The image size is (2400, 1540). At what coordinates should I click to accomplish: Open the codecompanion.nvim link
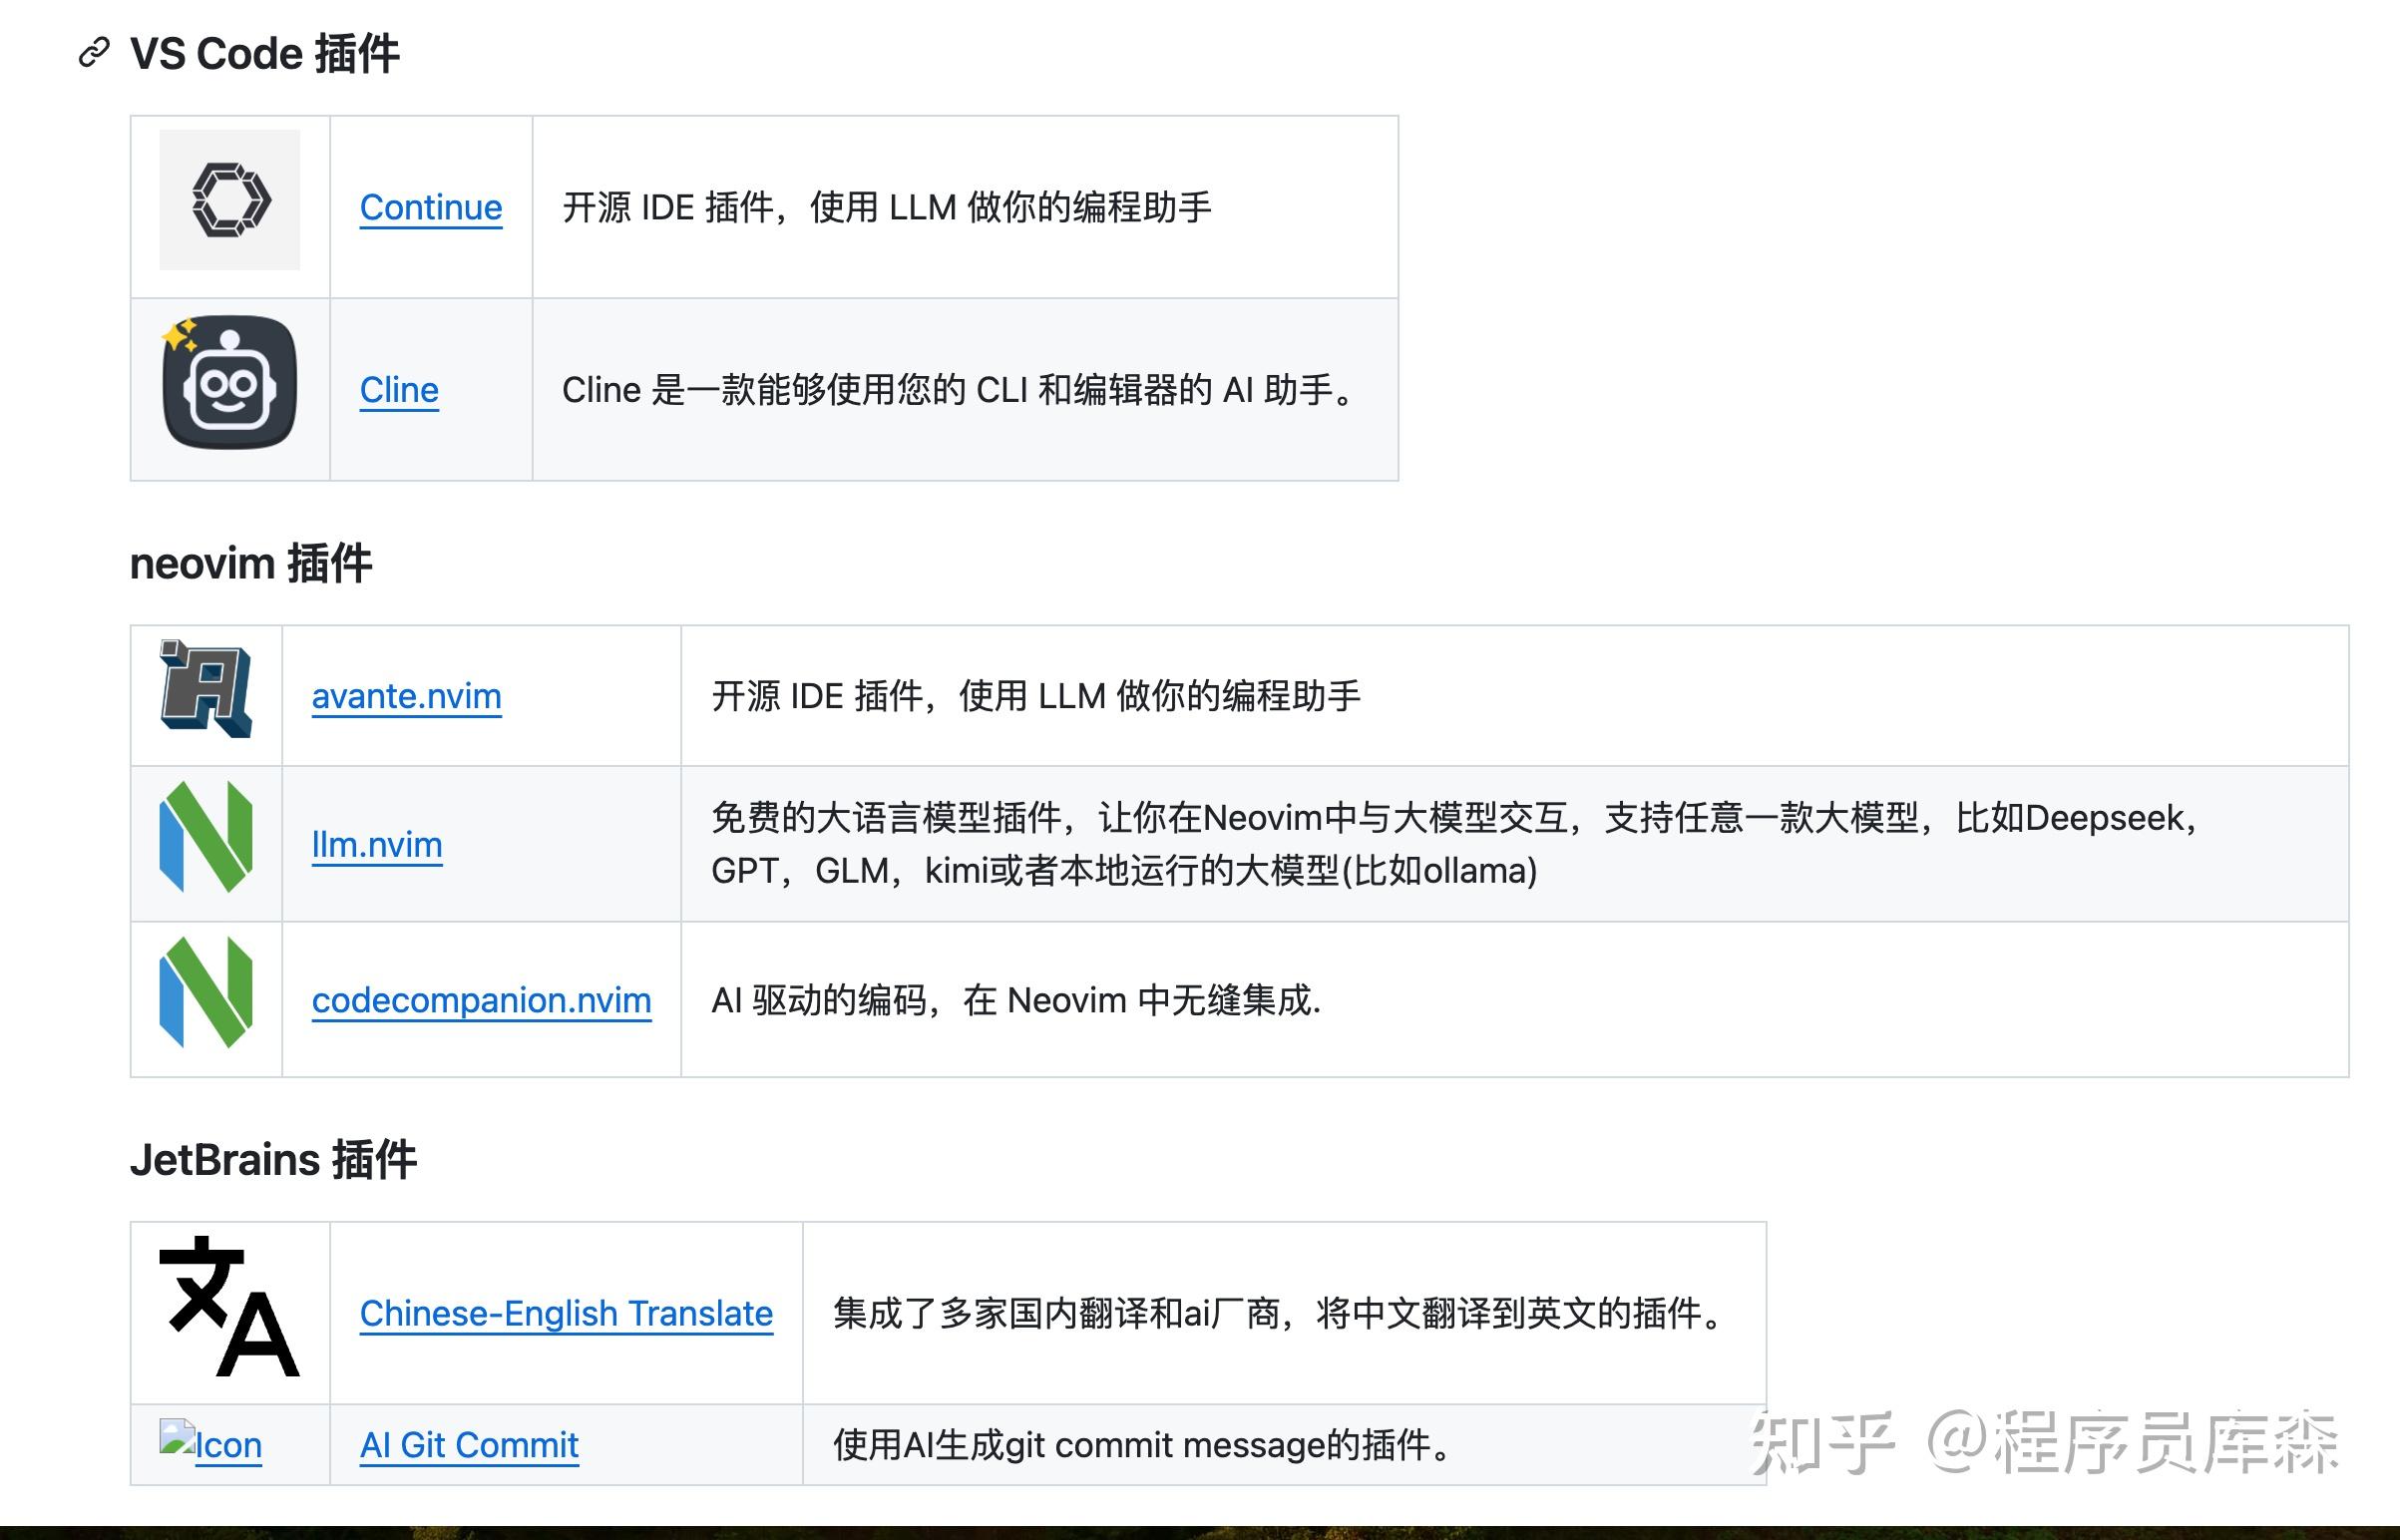coord(482,999)
